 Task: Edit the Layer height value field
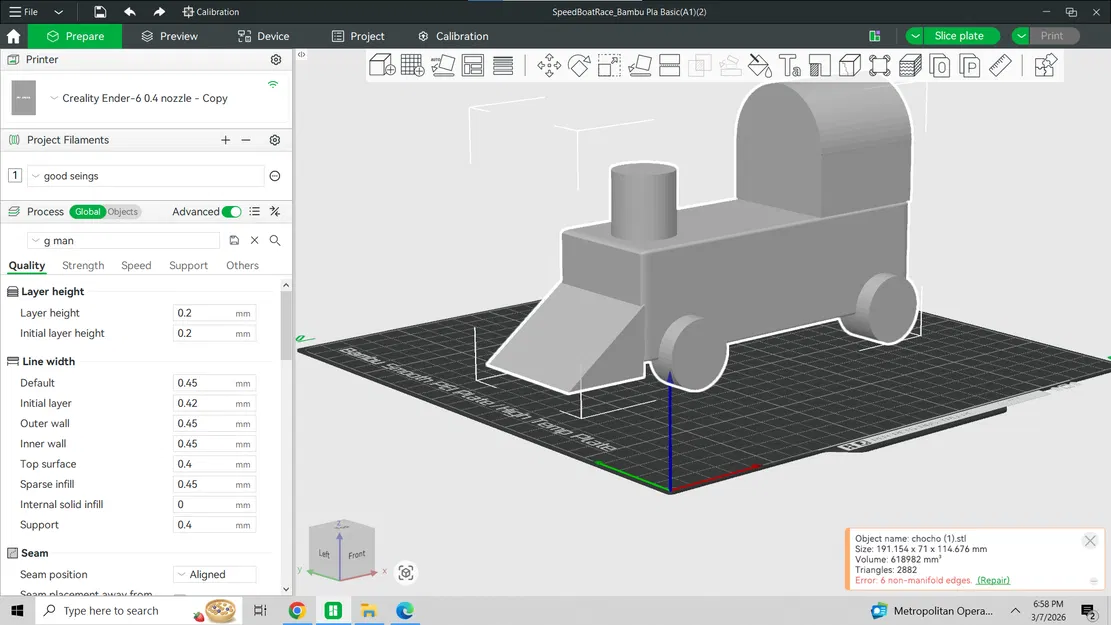[x=212, y=313]
